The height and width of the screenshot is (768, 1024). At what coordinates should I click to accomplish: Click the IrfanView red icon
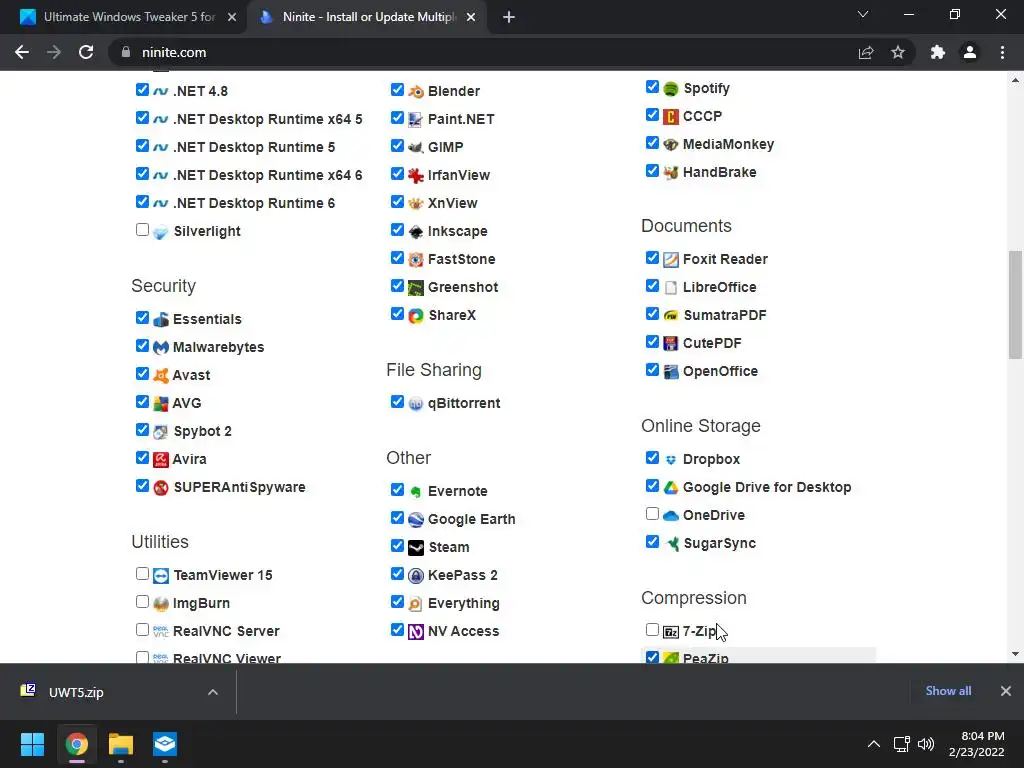tap(416, 176)
